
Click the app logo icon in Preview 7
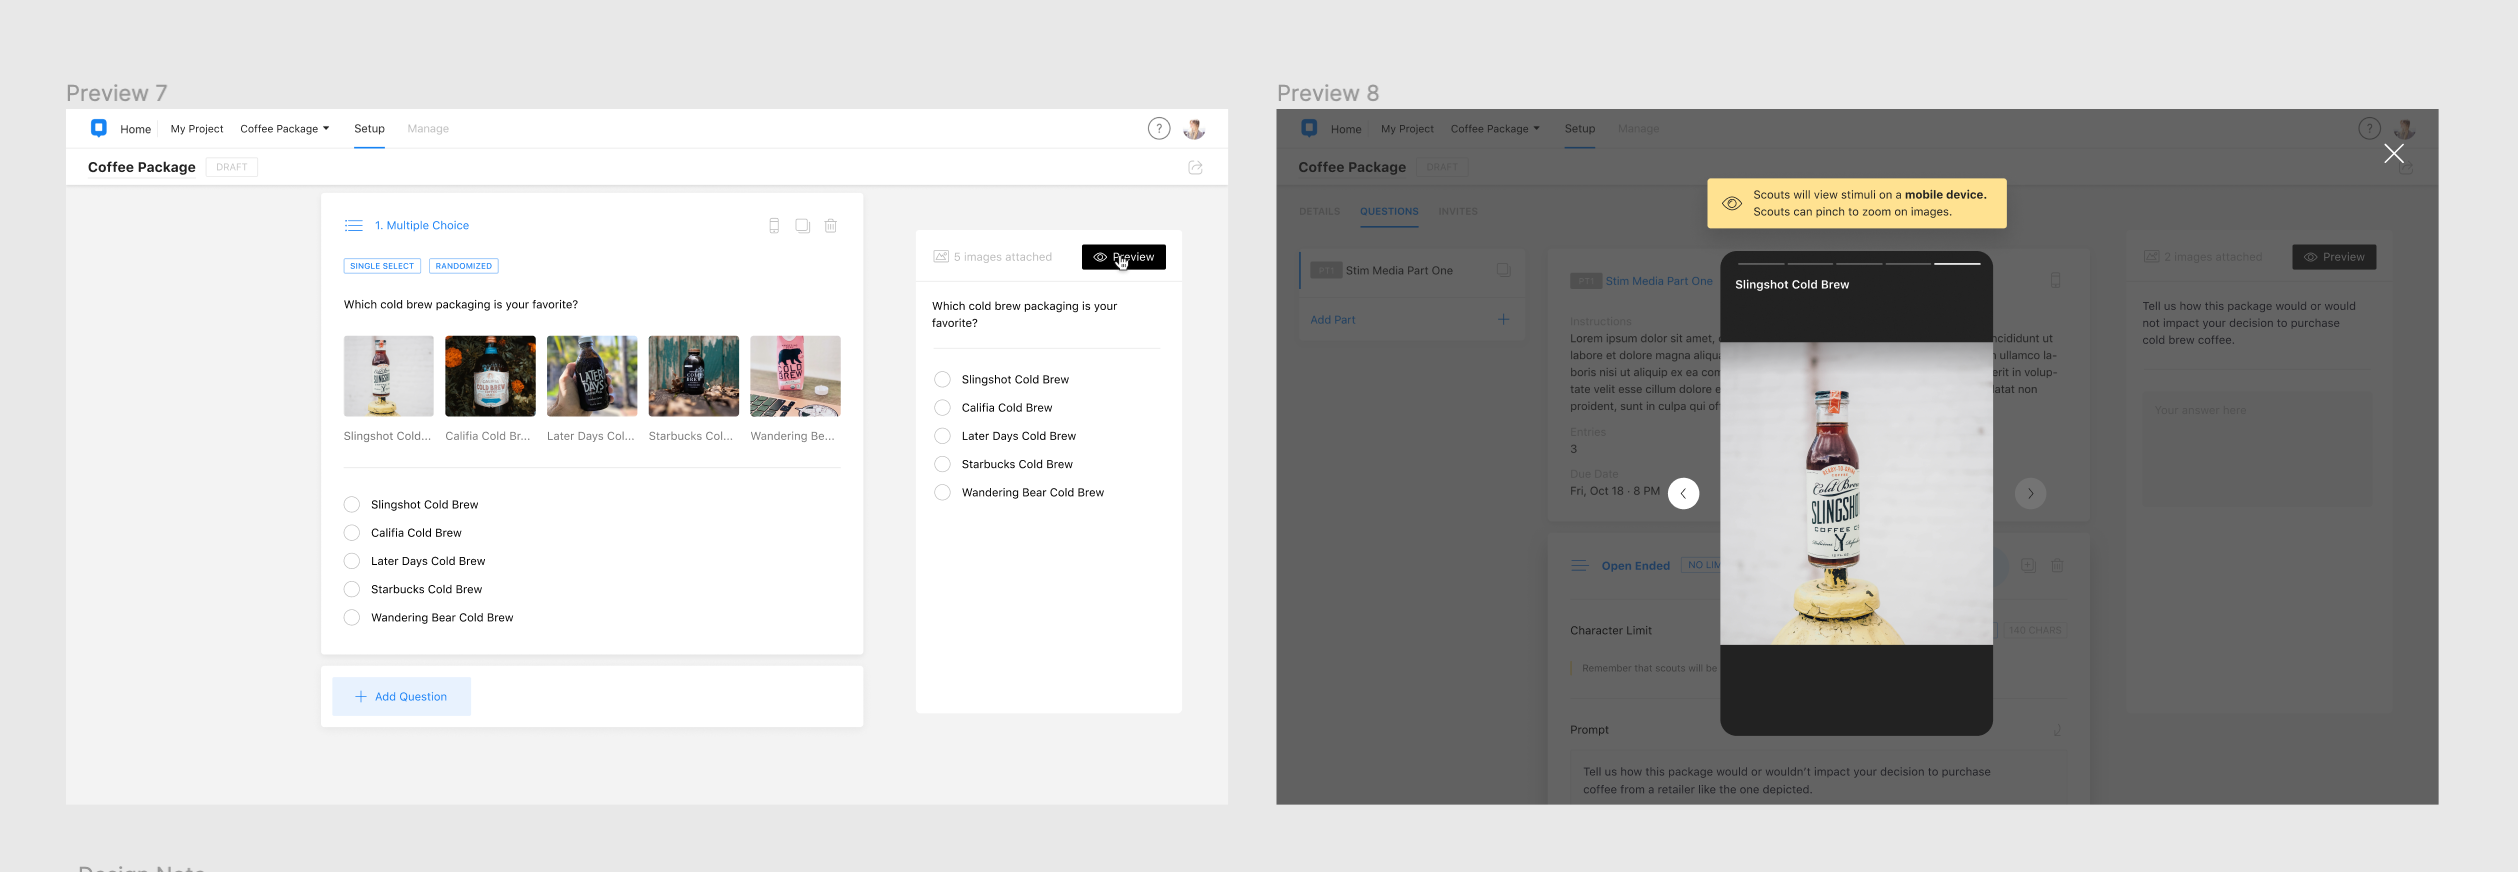click(x=98, y=127)
